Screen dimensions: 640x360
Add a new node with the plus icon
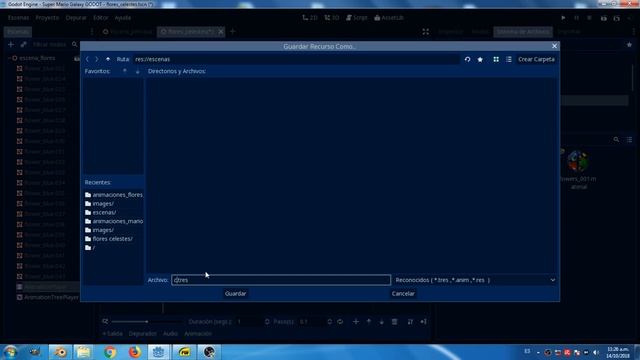click(x=11, y=44)
